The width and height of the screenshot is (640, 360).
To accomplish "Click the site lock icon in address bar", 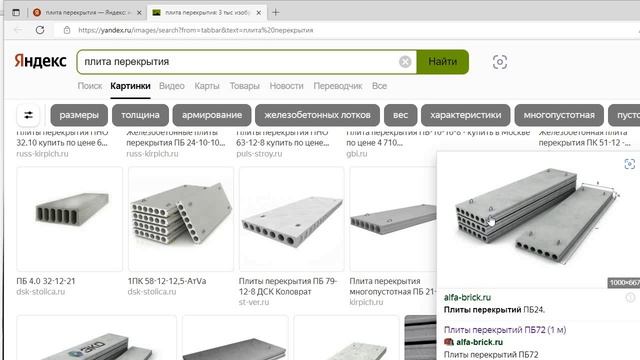I will [67, 30].
